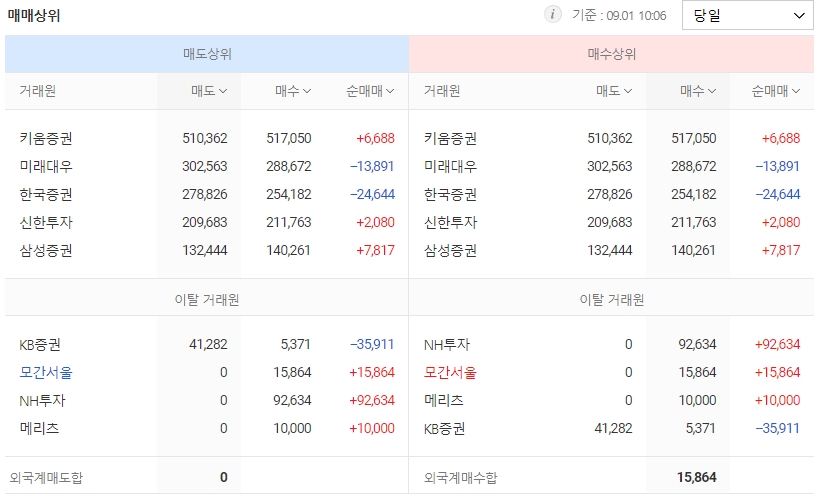Click KB증권 in the 매도상위 이탈 list
The height and width of the screenshot is (501, 819).
tap(40, 345)
